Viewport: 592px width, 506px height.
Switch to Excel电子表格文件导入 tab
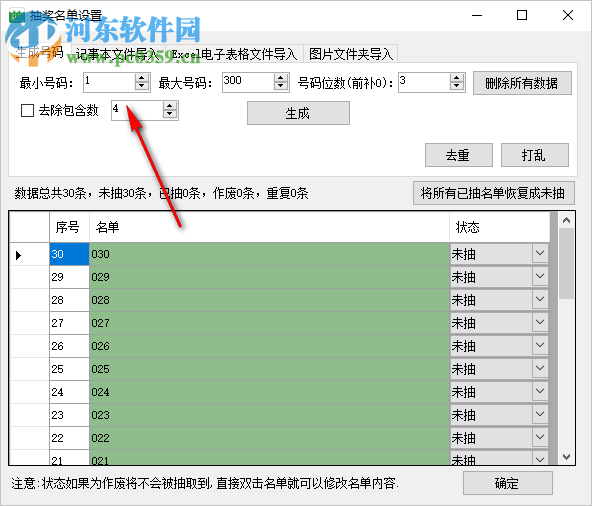(234, 54)
